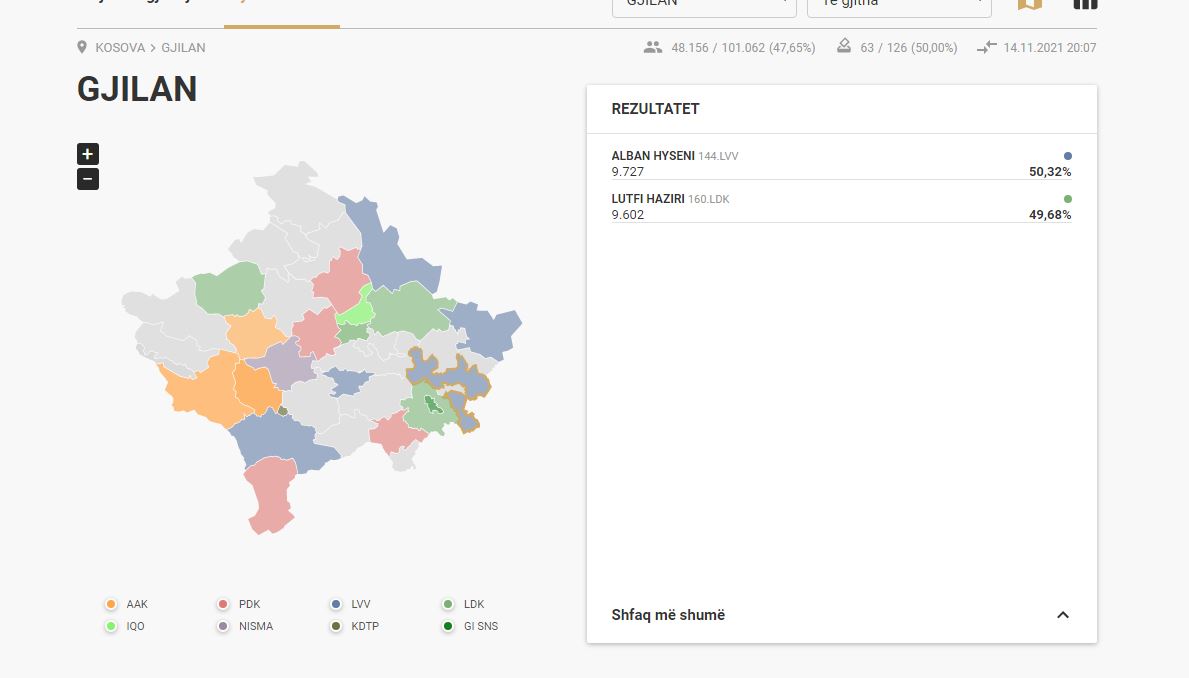Screen dimensions: 1189x678
Task: Click the timestamp 14.11.2021 20:07
Action: tap(1049, 48)
